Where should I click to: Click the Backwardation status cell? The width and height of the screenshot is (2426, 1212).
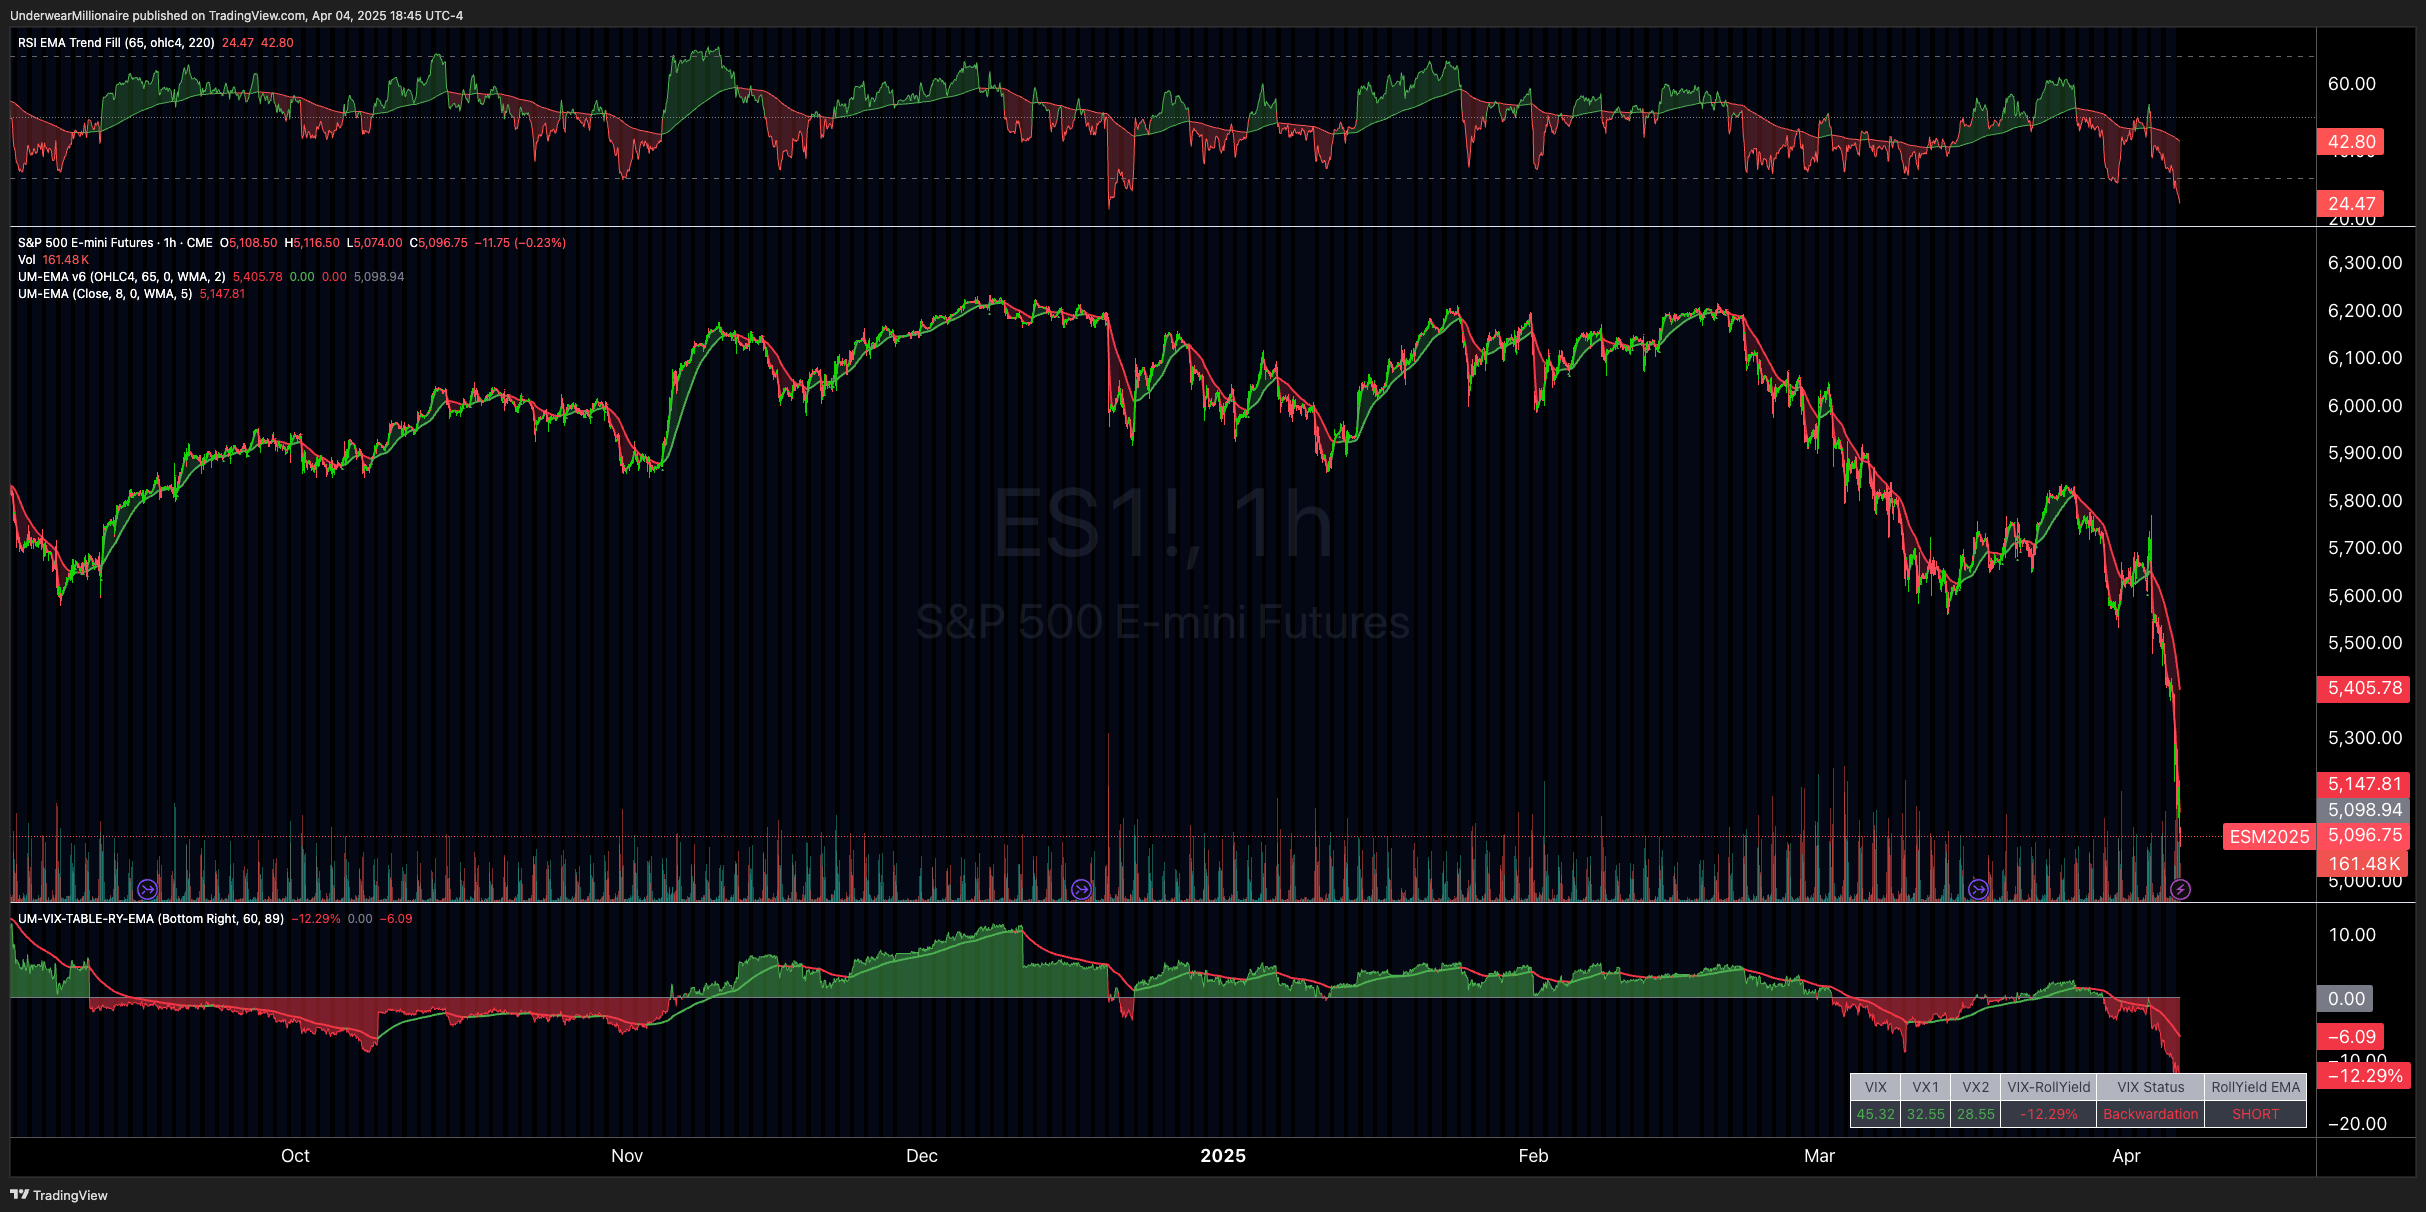click(2151, 1114)
